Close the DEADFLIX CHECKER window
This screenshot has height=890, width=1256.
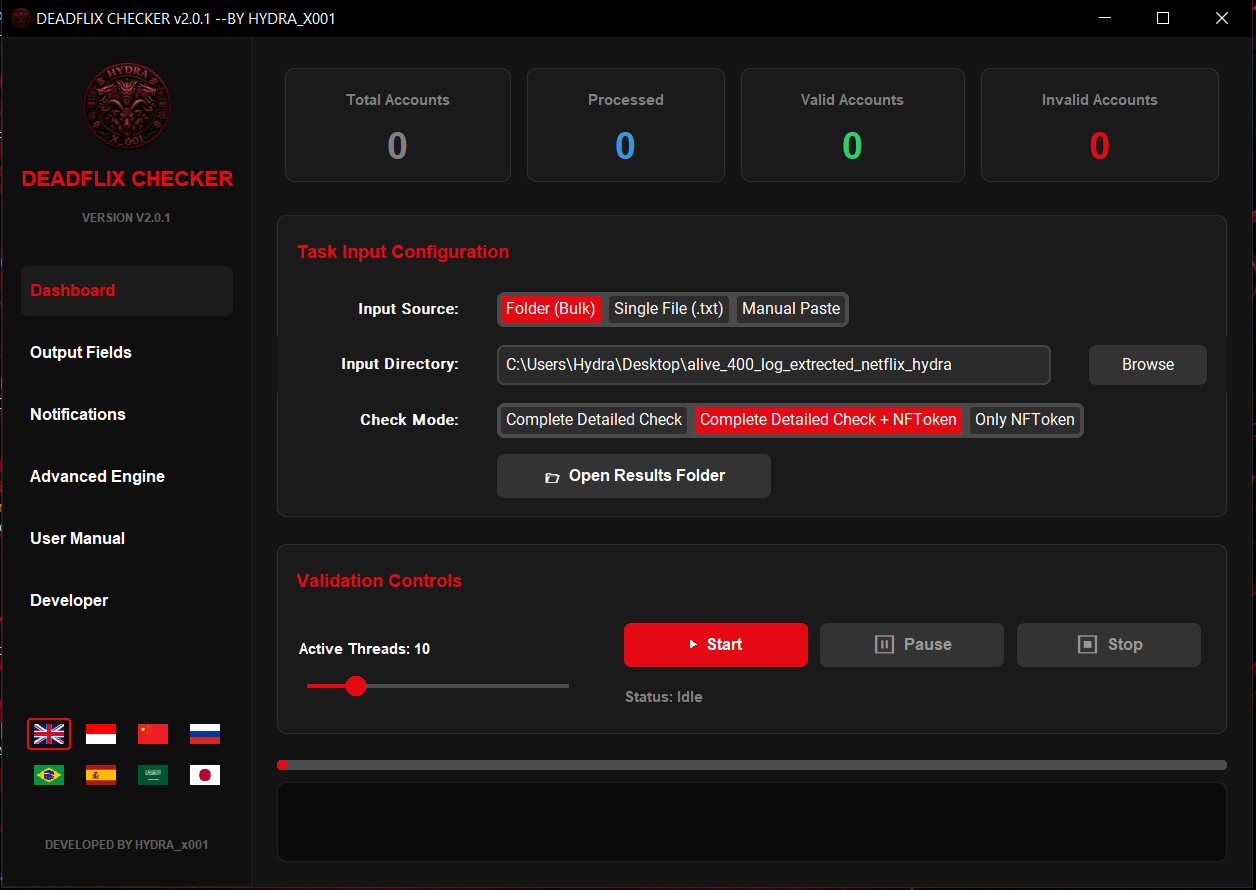pyautogui.click(x=1222, y=18)
